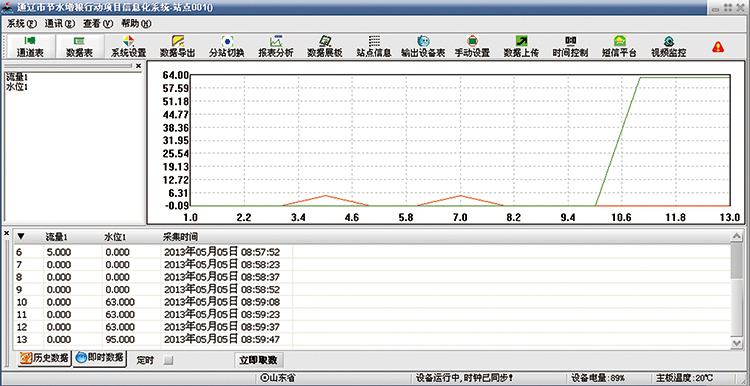The image size is (750, 386).
Task: Open 系统设置 system settings icon
Action: click(x=128, y=46)
